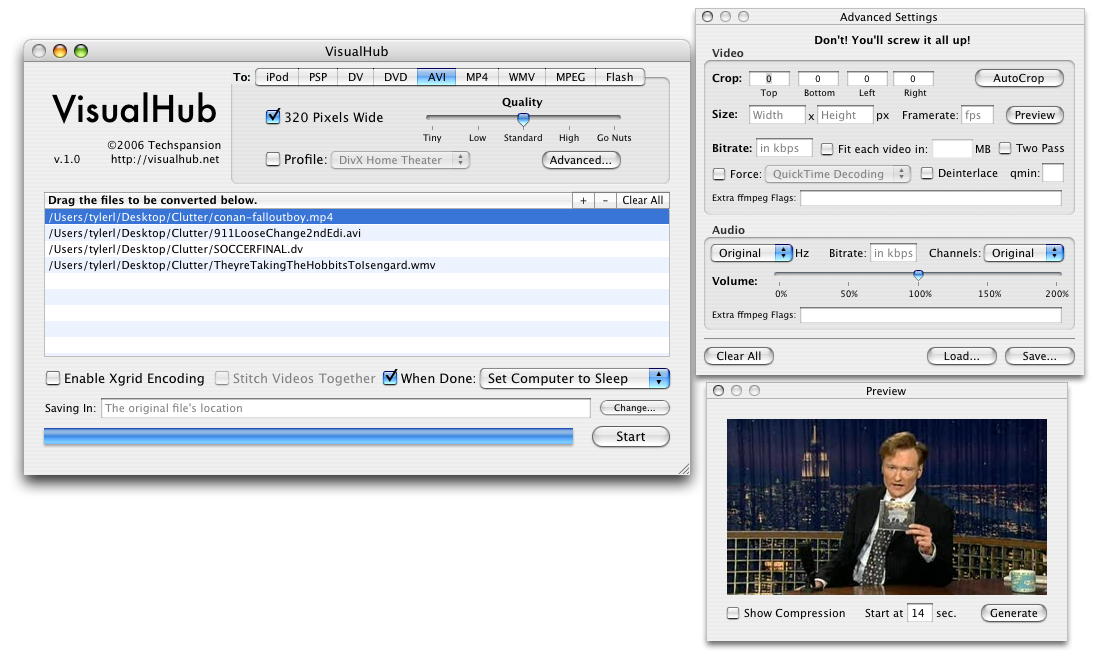Open the DivX Home Theater profile dropdown
Image resolution: width=1093 pixels, height=658 pixels.
tap(400, 160)
